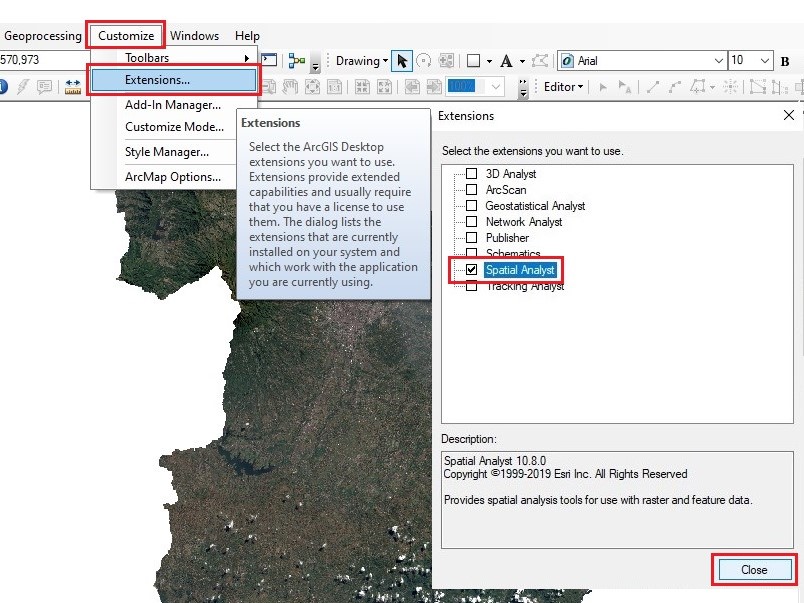Click the HTML Popup tool icon
804x603 pixels.
click(45, 87)
